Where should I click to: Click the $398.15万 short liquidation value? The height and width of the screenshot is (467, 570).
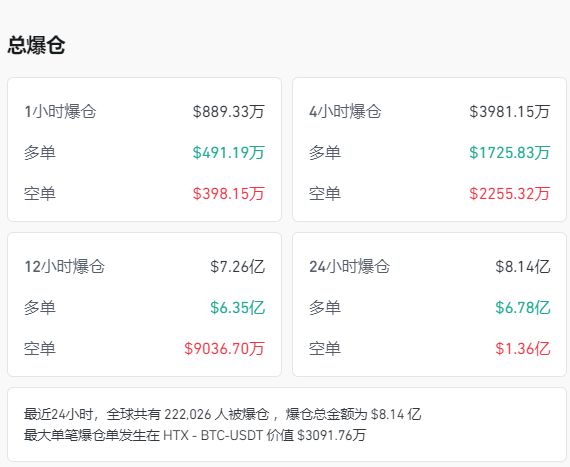point(229,193)
